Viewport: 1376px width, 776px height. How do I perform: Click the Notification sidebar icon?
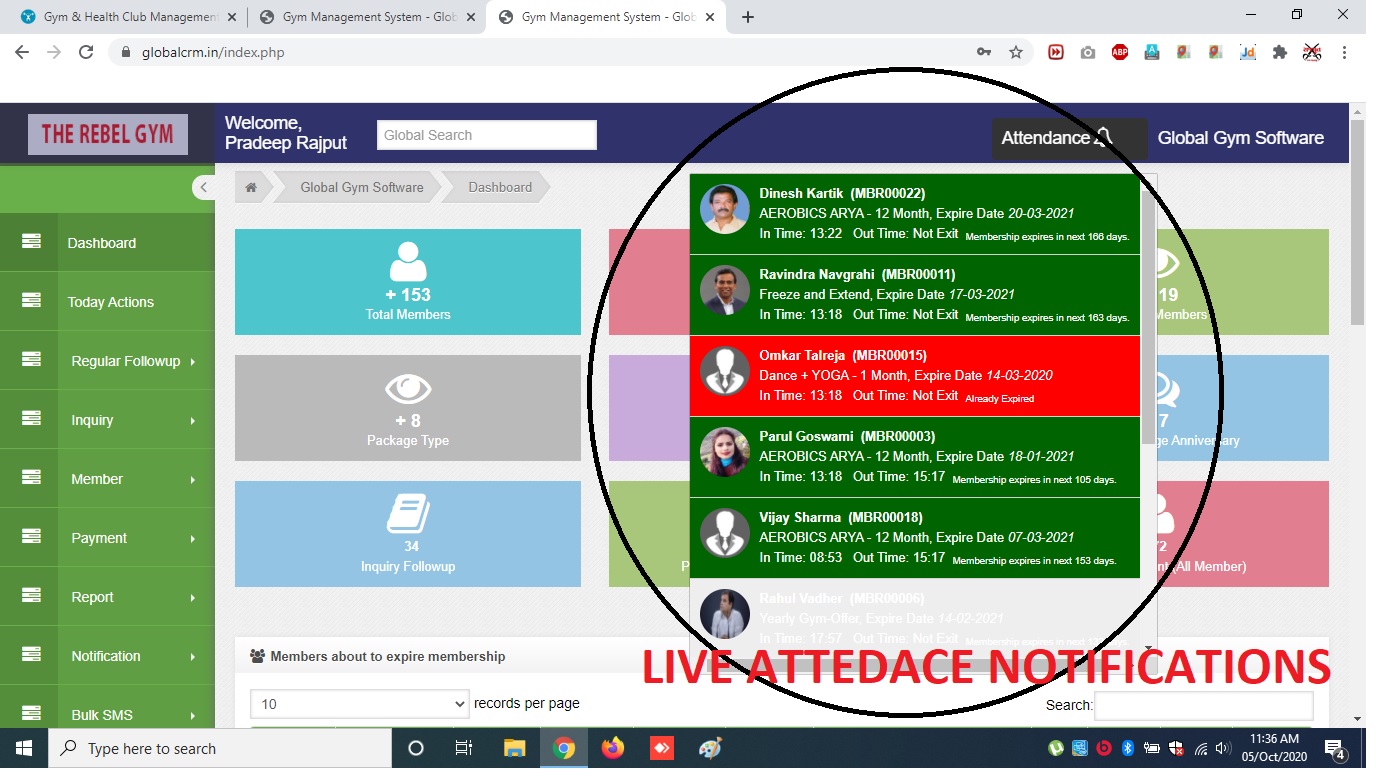coord(30,655)
